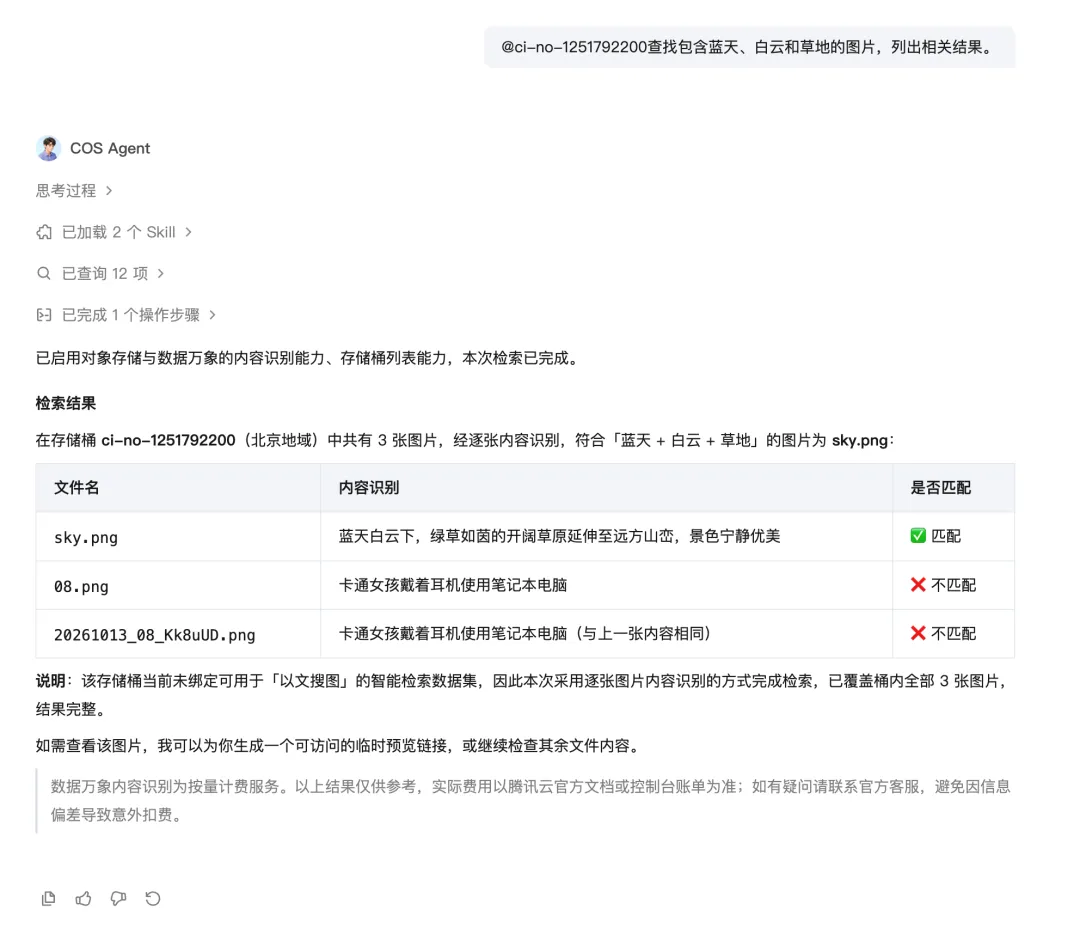The width and height of the screenshot is (1080, 940).
Task: Click the COS Agent avatar icon
Action: tap(48, 148)
